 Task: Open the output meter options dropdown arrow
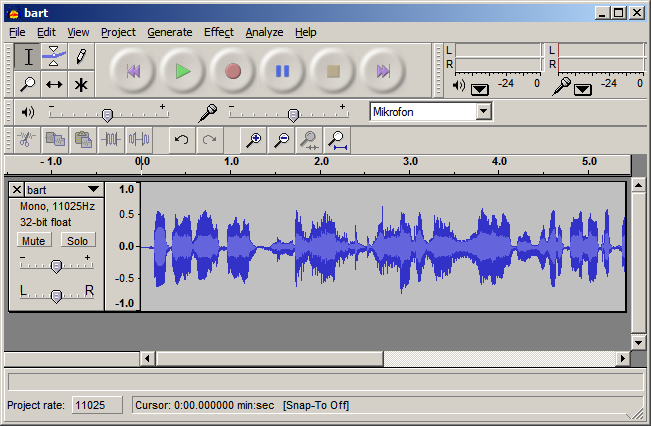480,89
